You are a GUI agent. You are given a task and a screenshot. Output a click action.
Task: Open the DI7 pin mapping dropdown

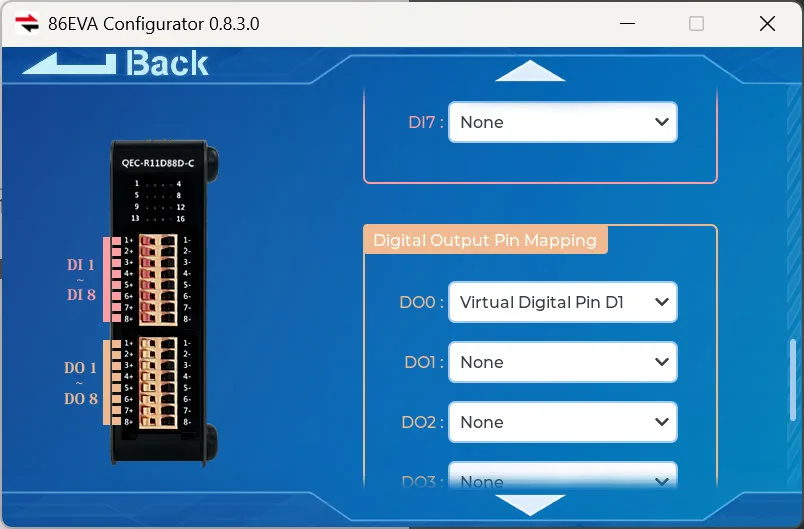[x=562, y=122]
